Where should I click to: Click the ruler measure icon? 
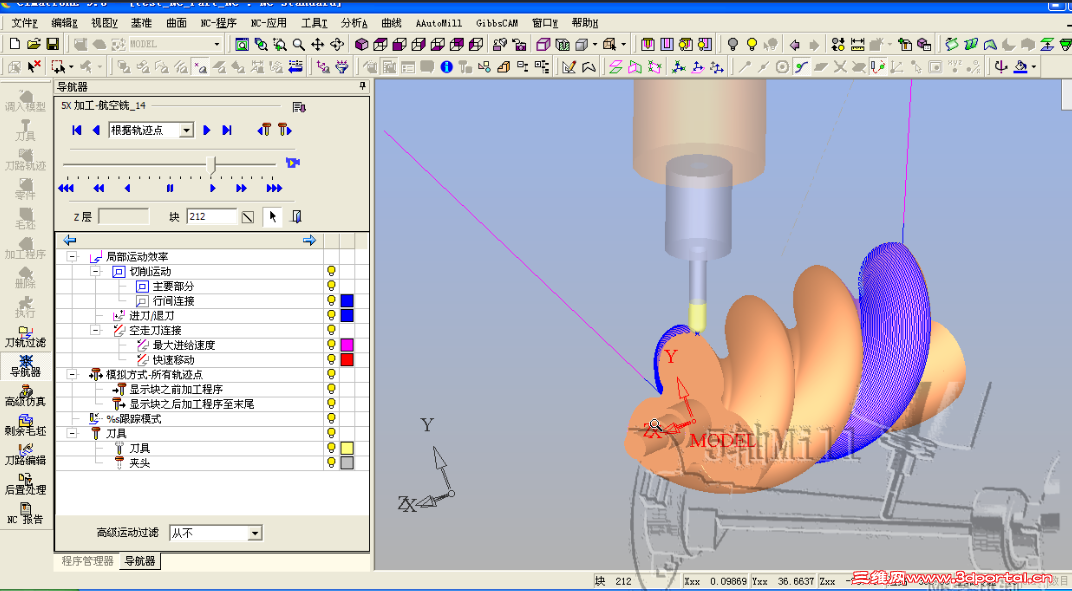tap(857, 44)
